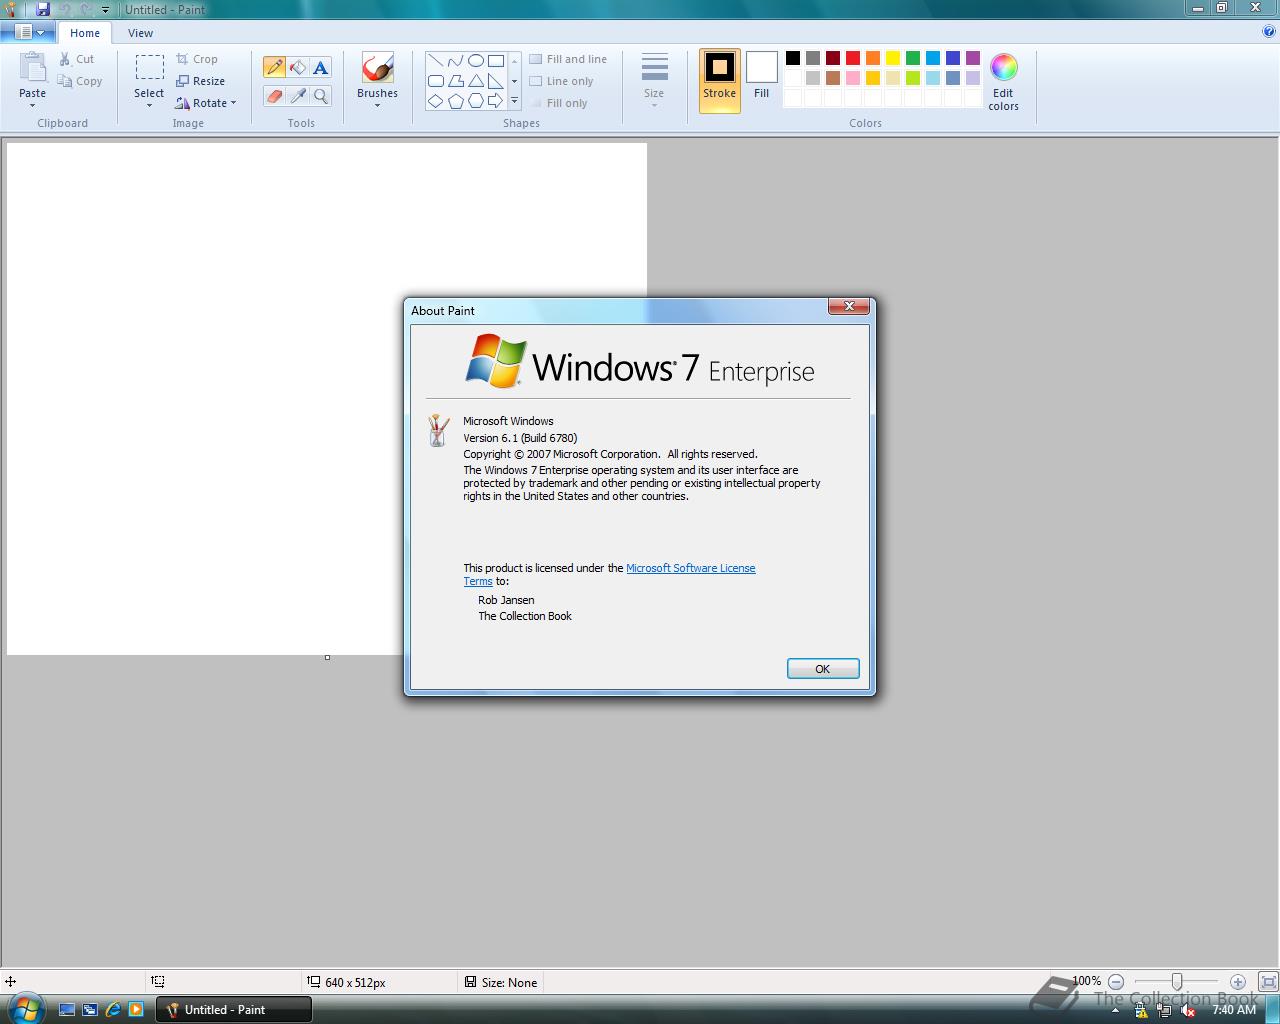Click the zoom out minus button

coord(1116,982)
